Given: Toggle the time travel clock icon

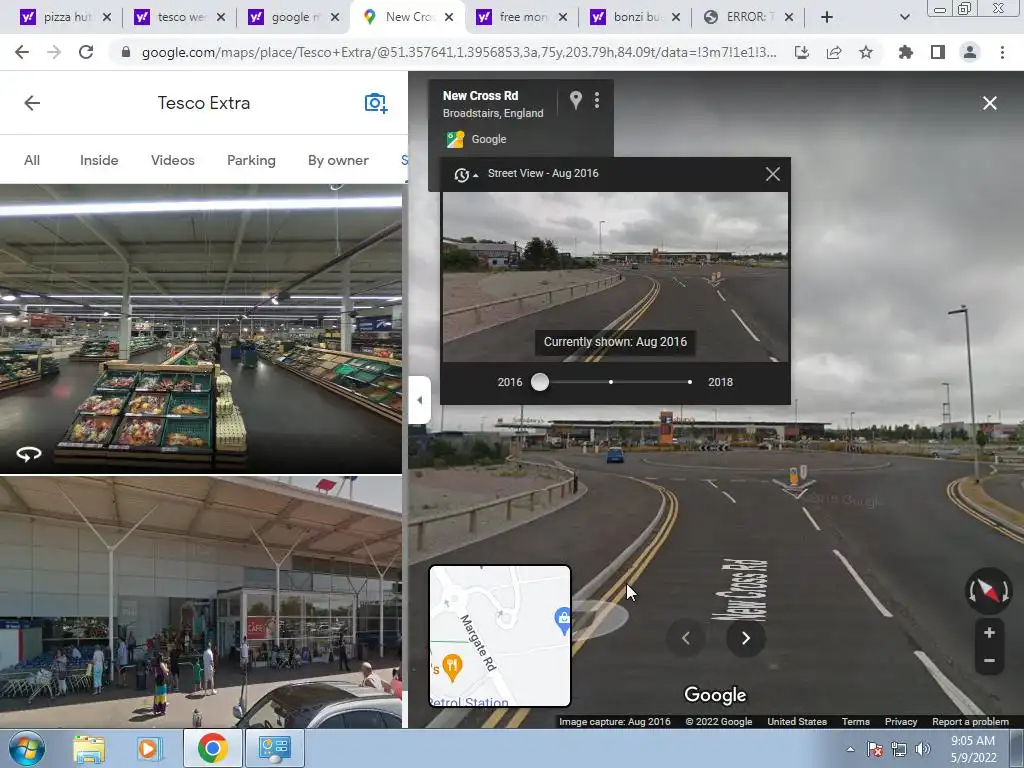Looking at the screenshot, I should [464, 174].
